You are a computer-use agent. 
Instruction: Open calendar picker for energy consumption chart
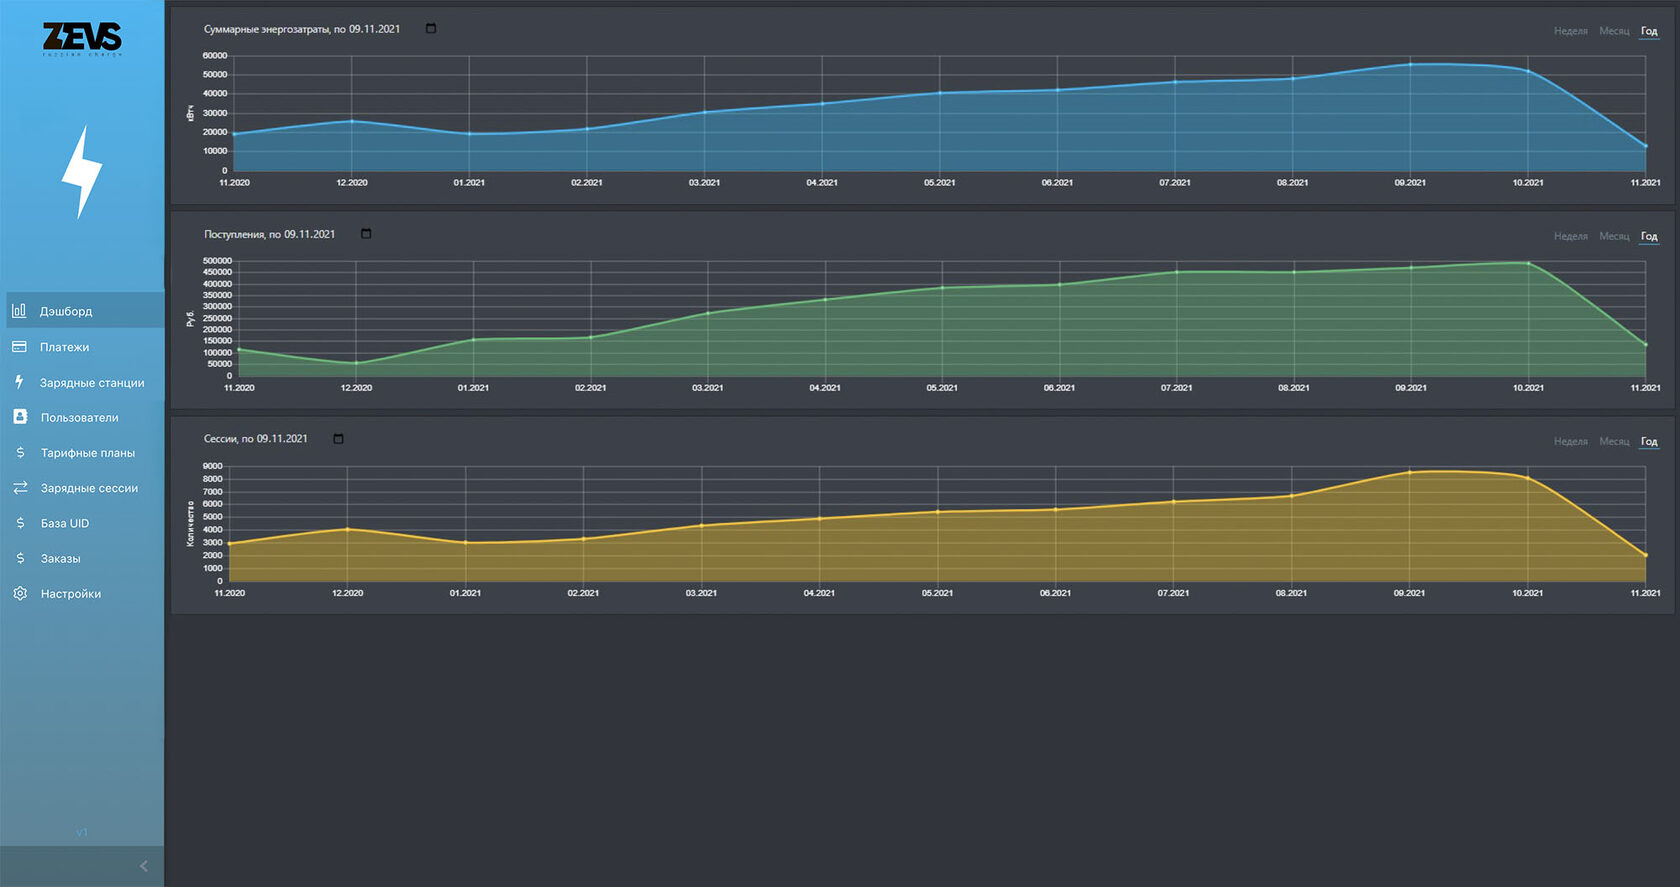(431, 28)
